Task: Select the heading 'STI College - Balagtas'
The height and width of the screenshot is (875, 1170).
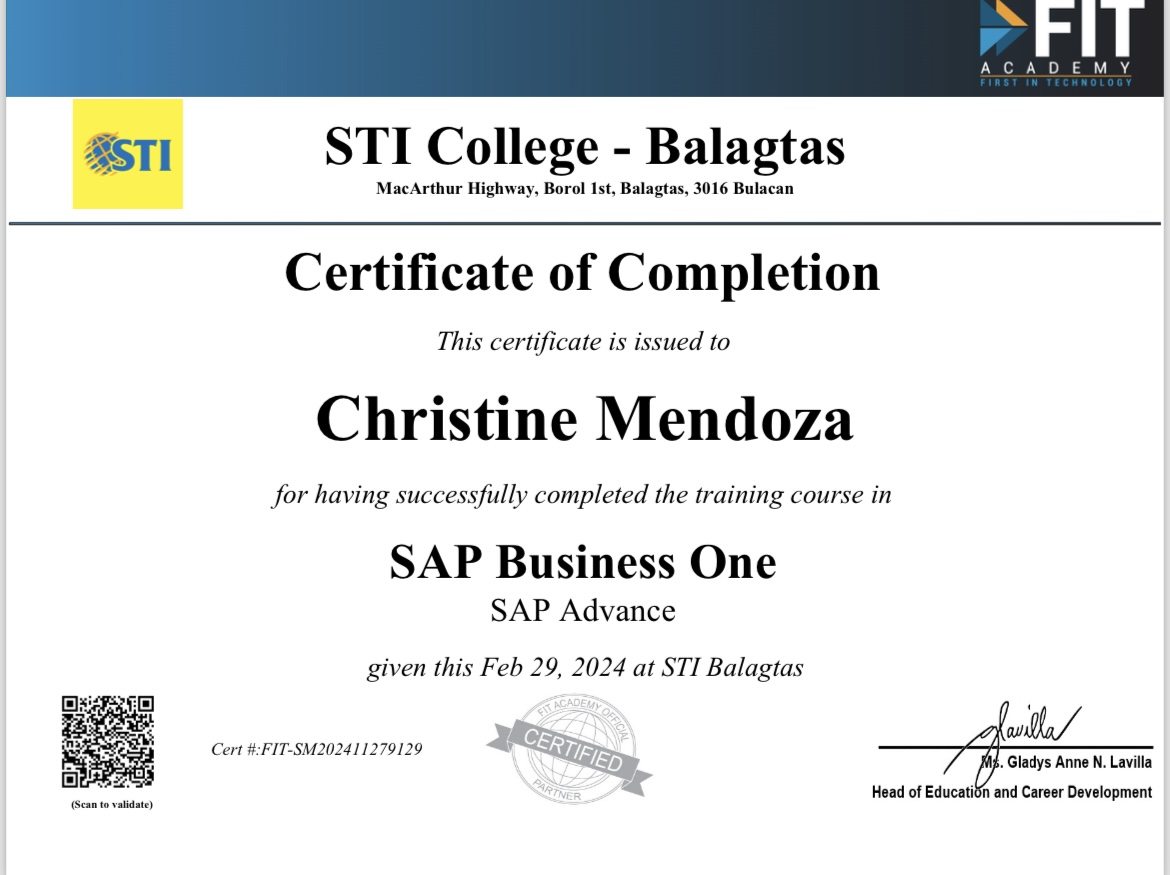Action: pos(585,146)
